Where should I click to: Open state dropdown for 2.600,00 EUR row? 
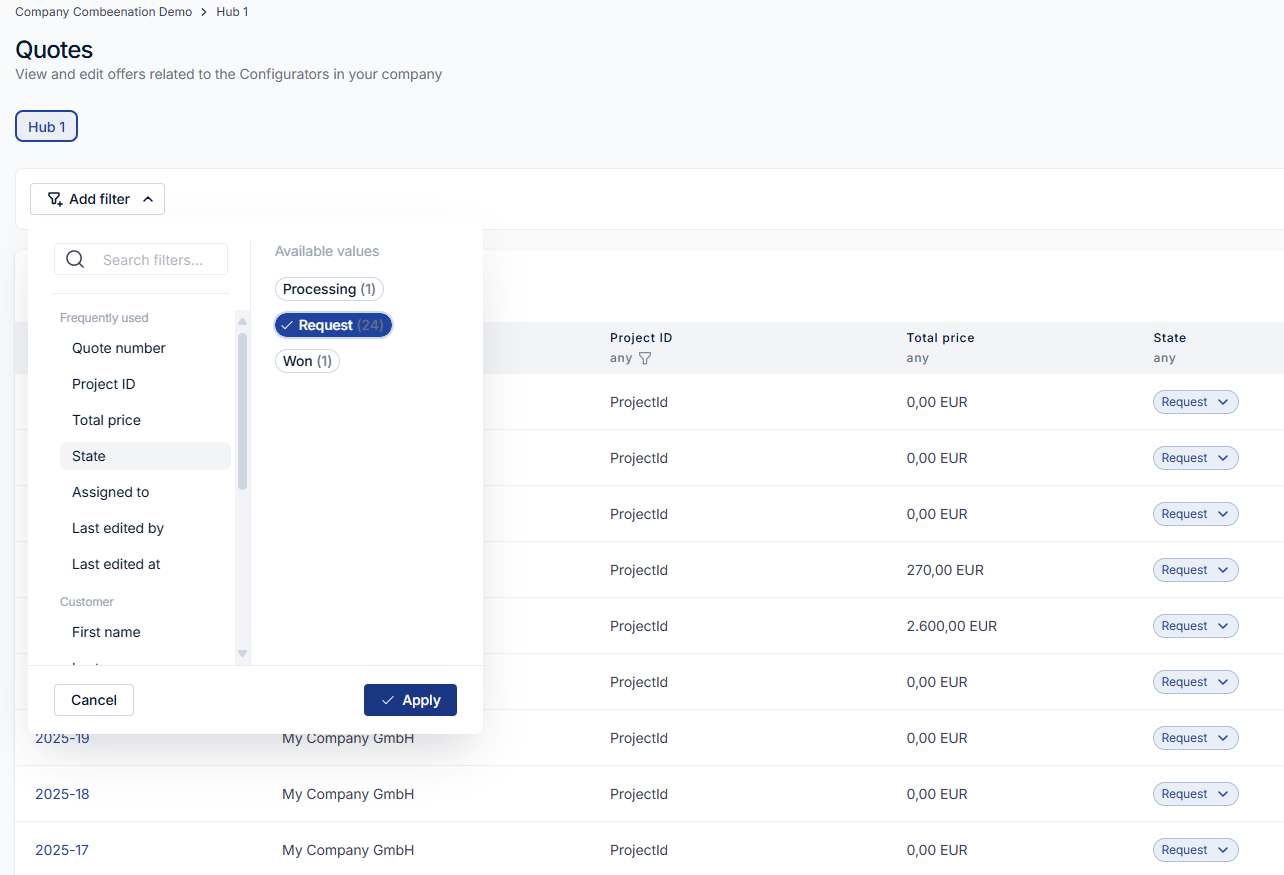click(x=1195, y=626)
